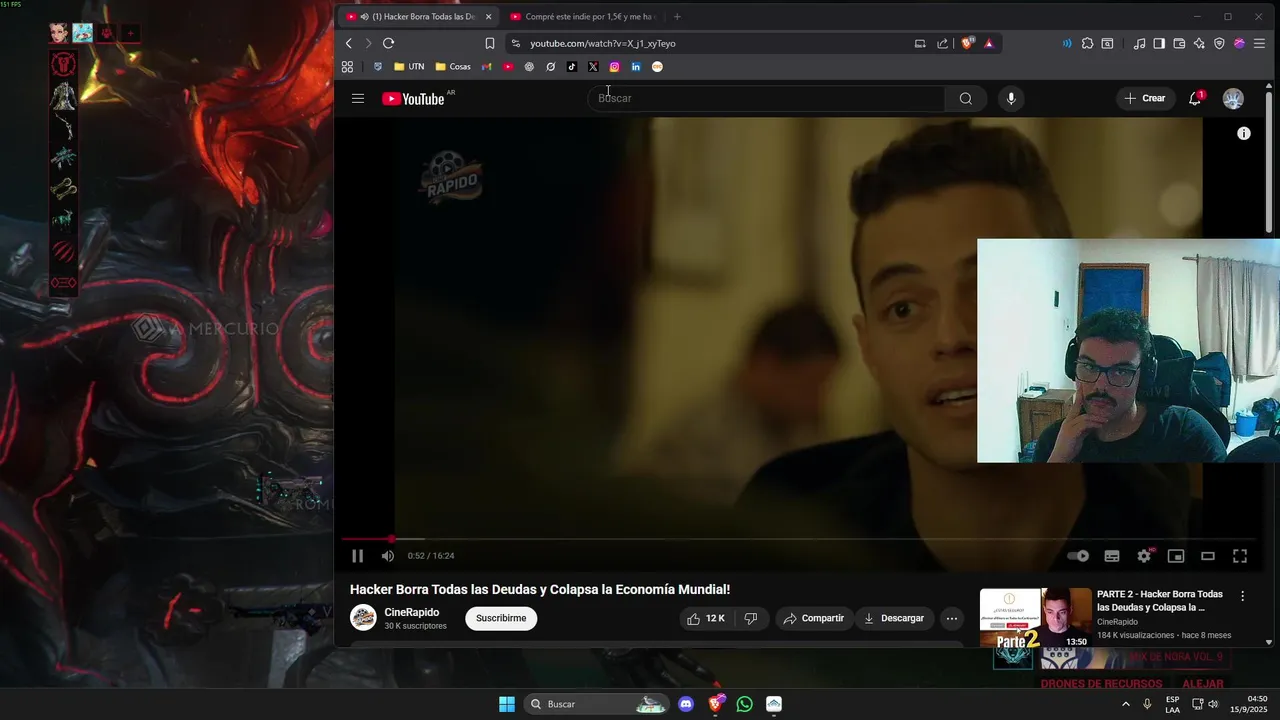Enter fullscreen video mode
Image resolution: width=1280 pixels, height=720 pixels.
[1240, 556]
